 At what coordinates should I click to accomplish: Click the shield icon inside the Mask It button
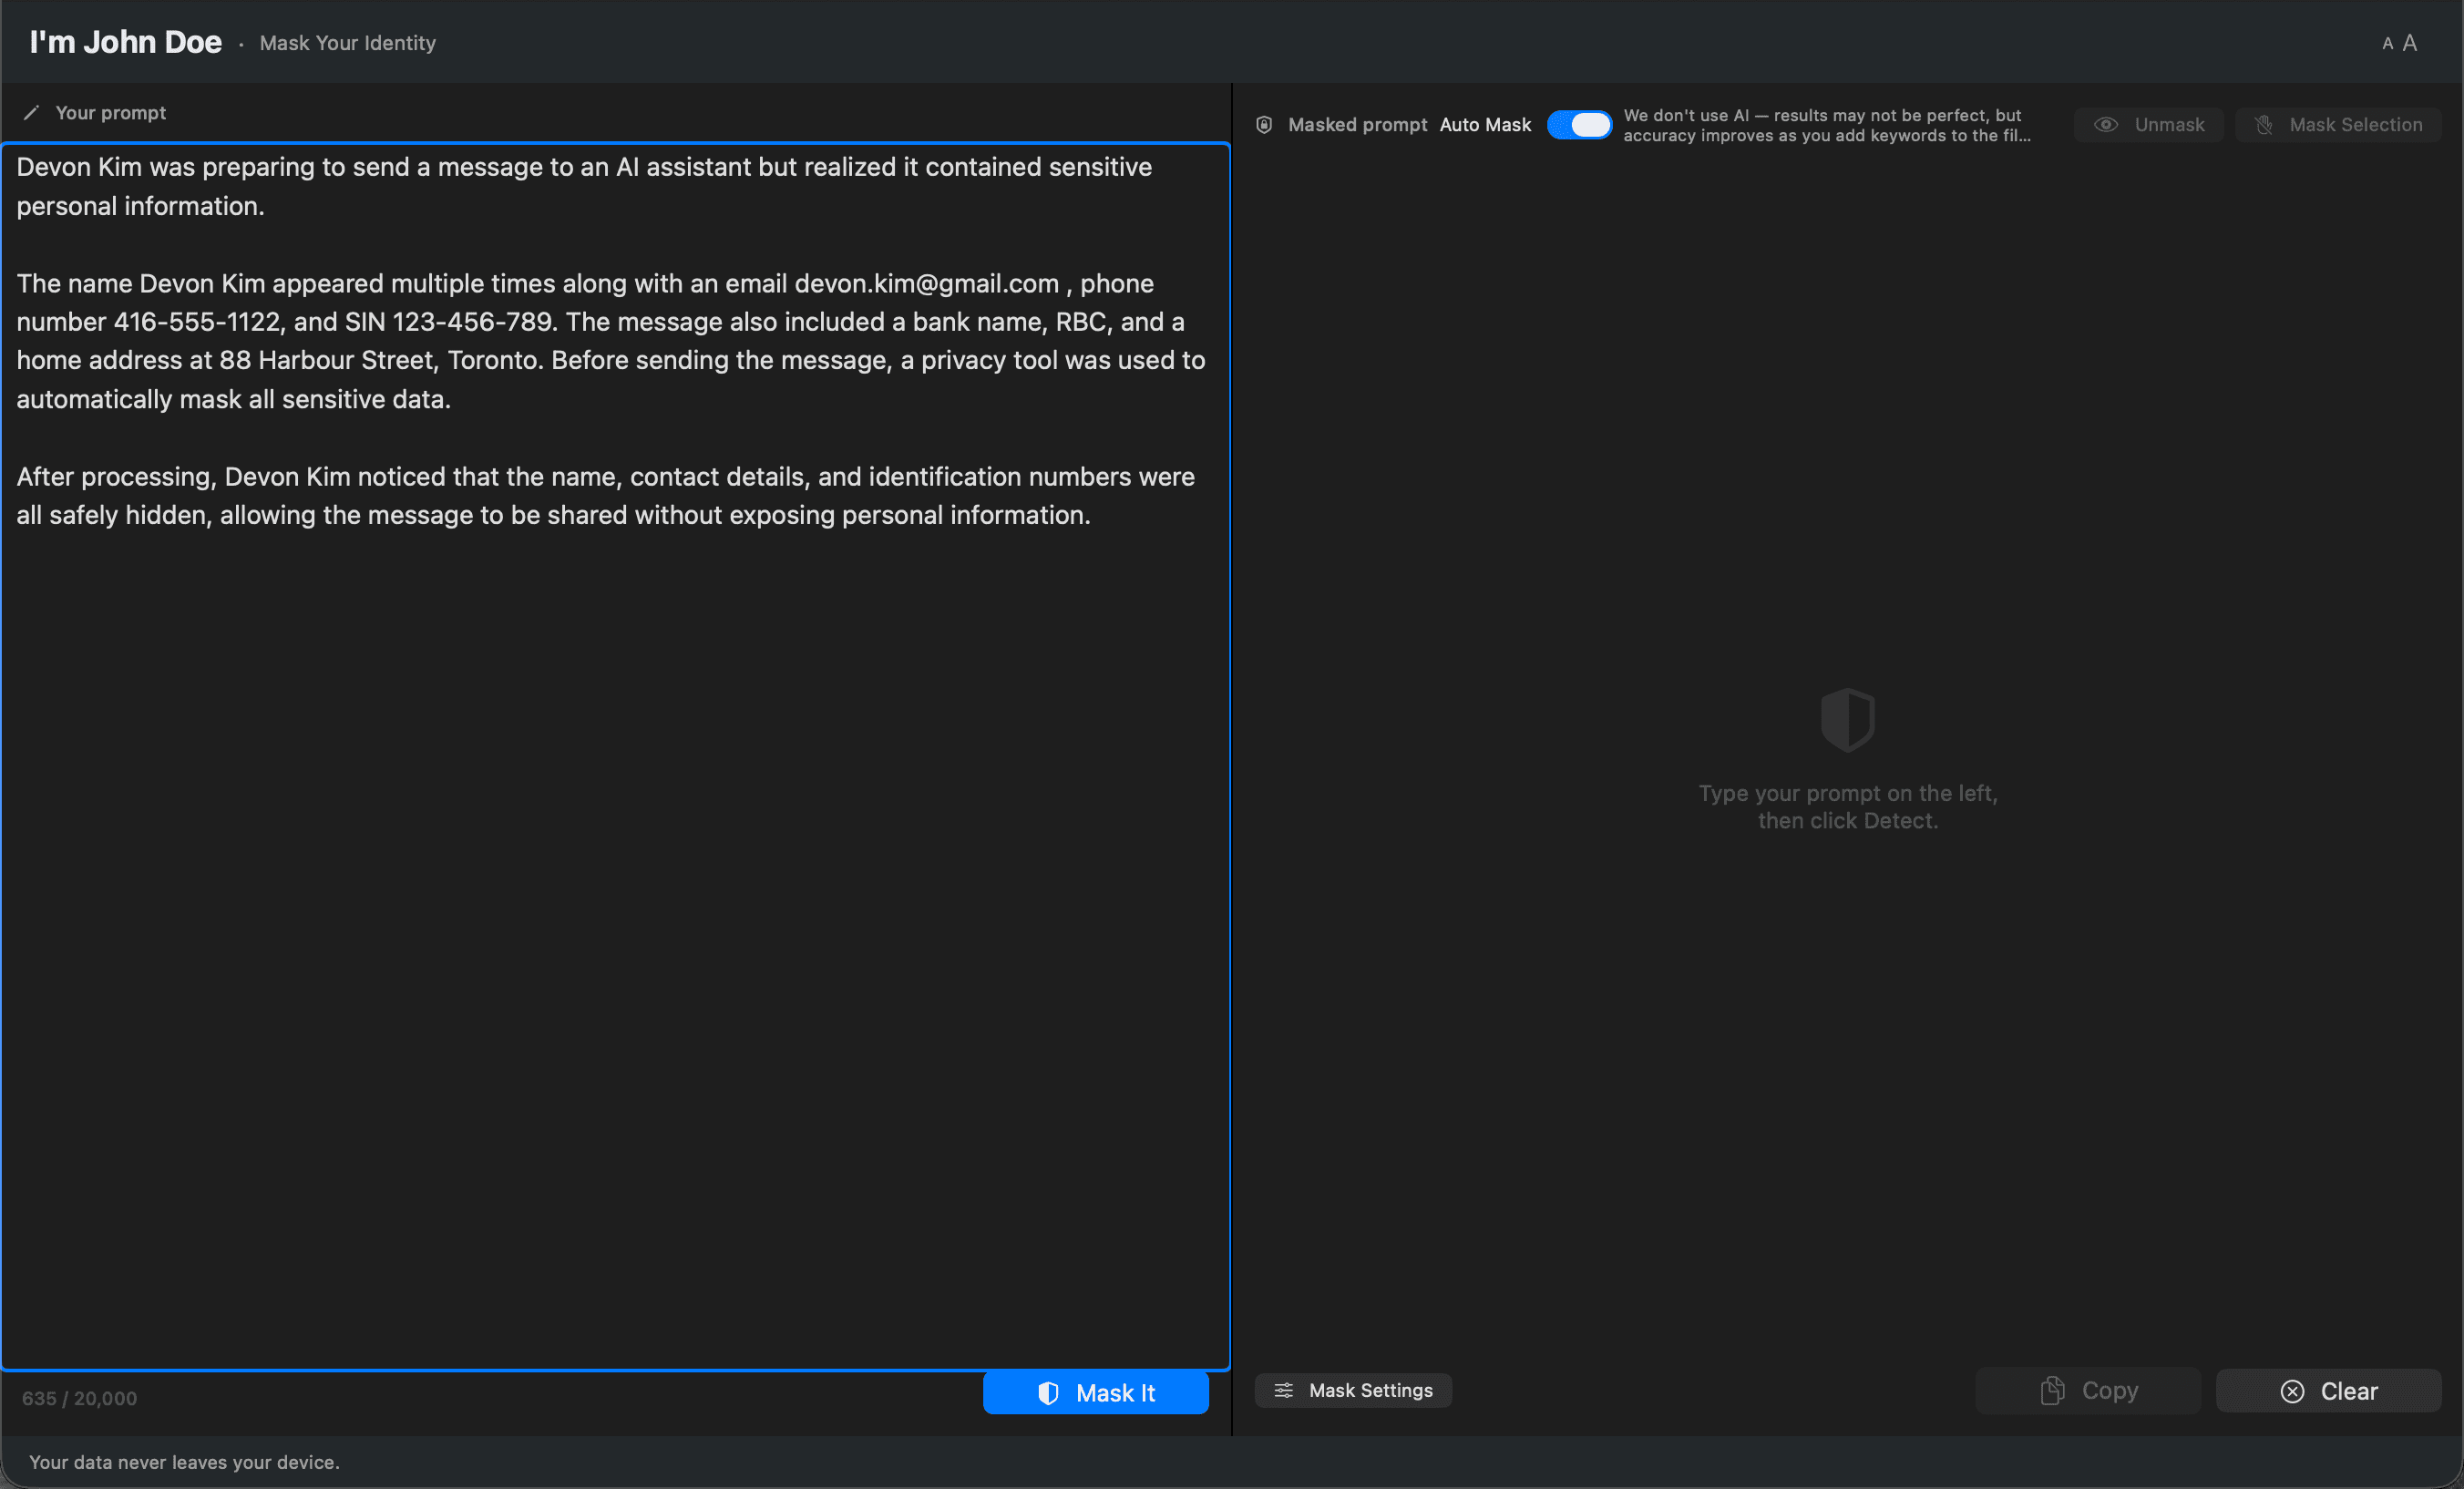(x=1049, y=1392)
